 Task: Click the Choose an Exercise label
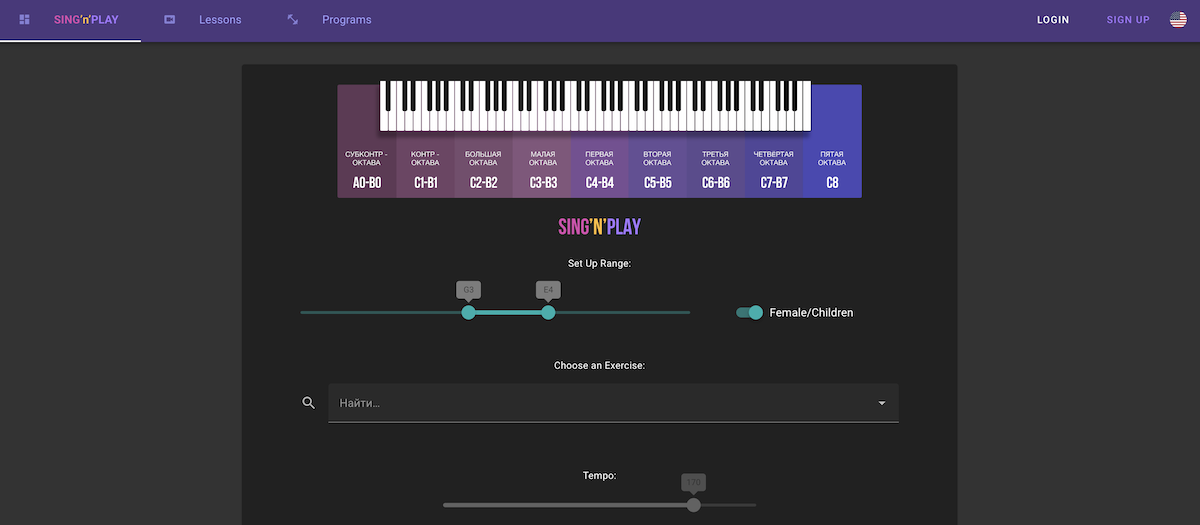coord(600,366)
